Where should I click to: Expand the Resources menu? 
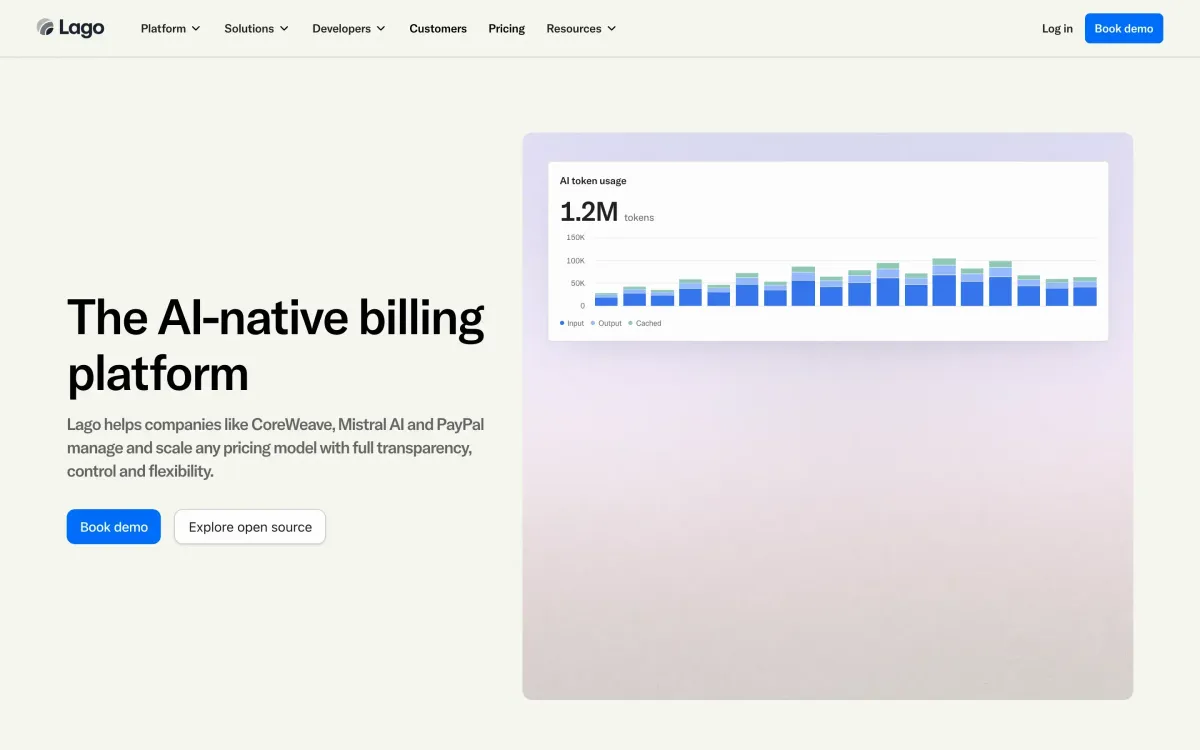click(581, 28)
